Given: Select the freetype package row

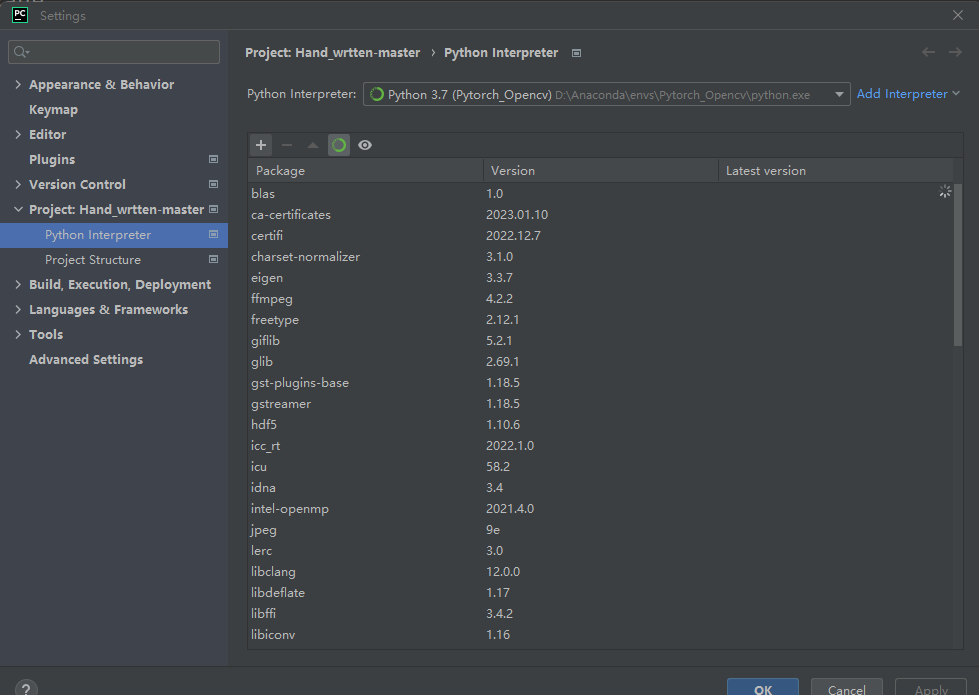Looking at the screenshot, I should point(600,320).
